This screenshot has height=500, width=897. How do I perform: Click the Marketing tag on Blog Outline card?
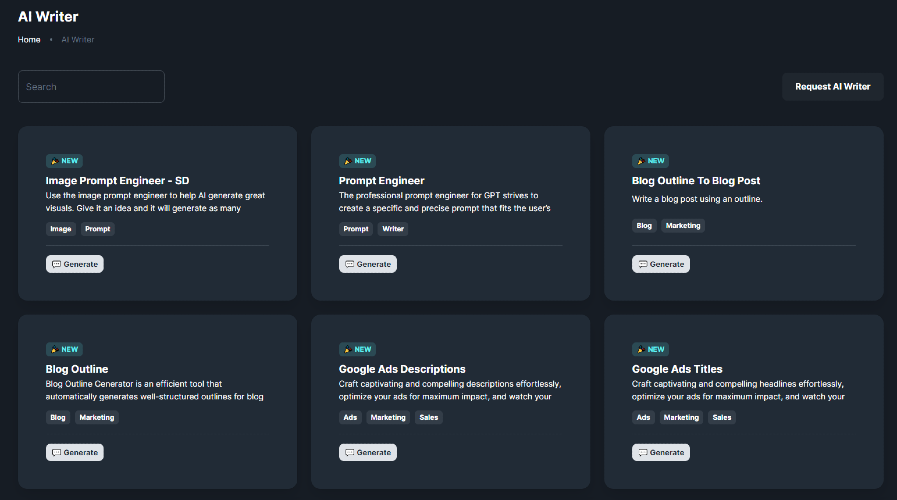[97, 417]
